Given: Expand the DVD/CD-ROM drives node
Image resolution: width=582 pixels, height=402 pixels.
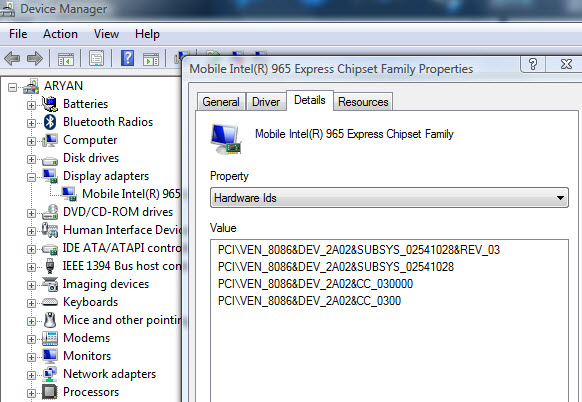Looking at the screenshot, I should click(31, 213).
